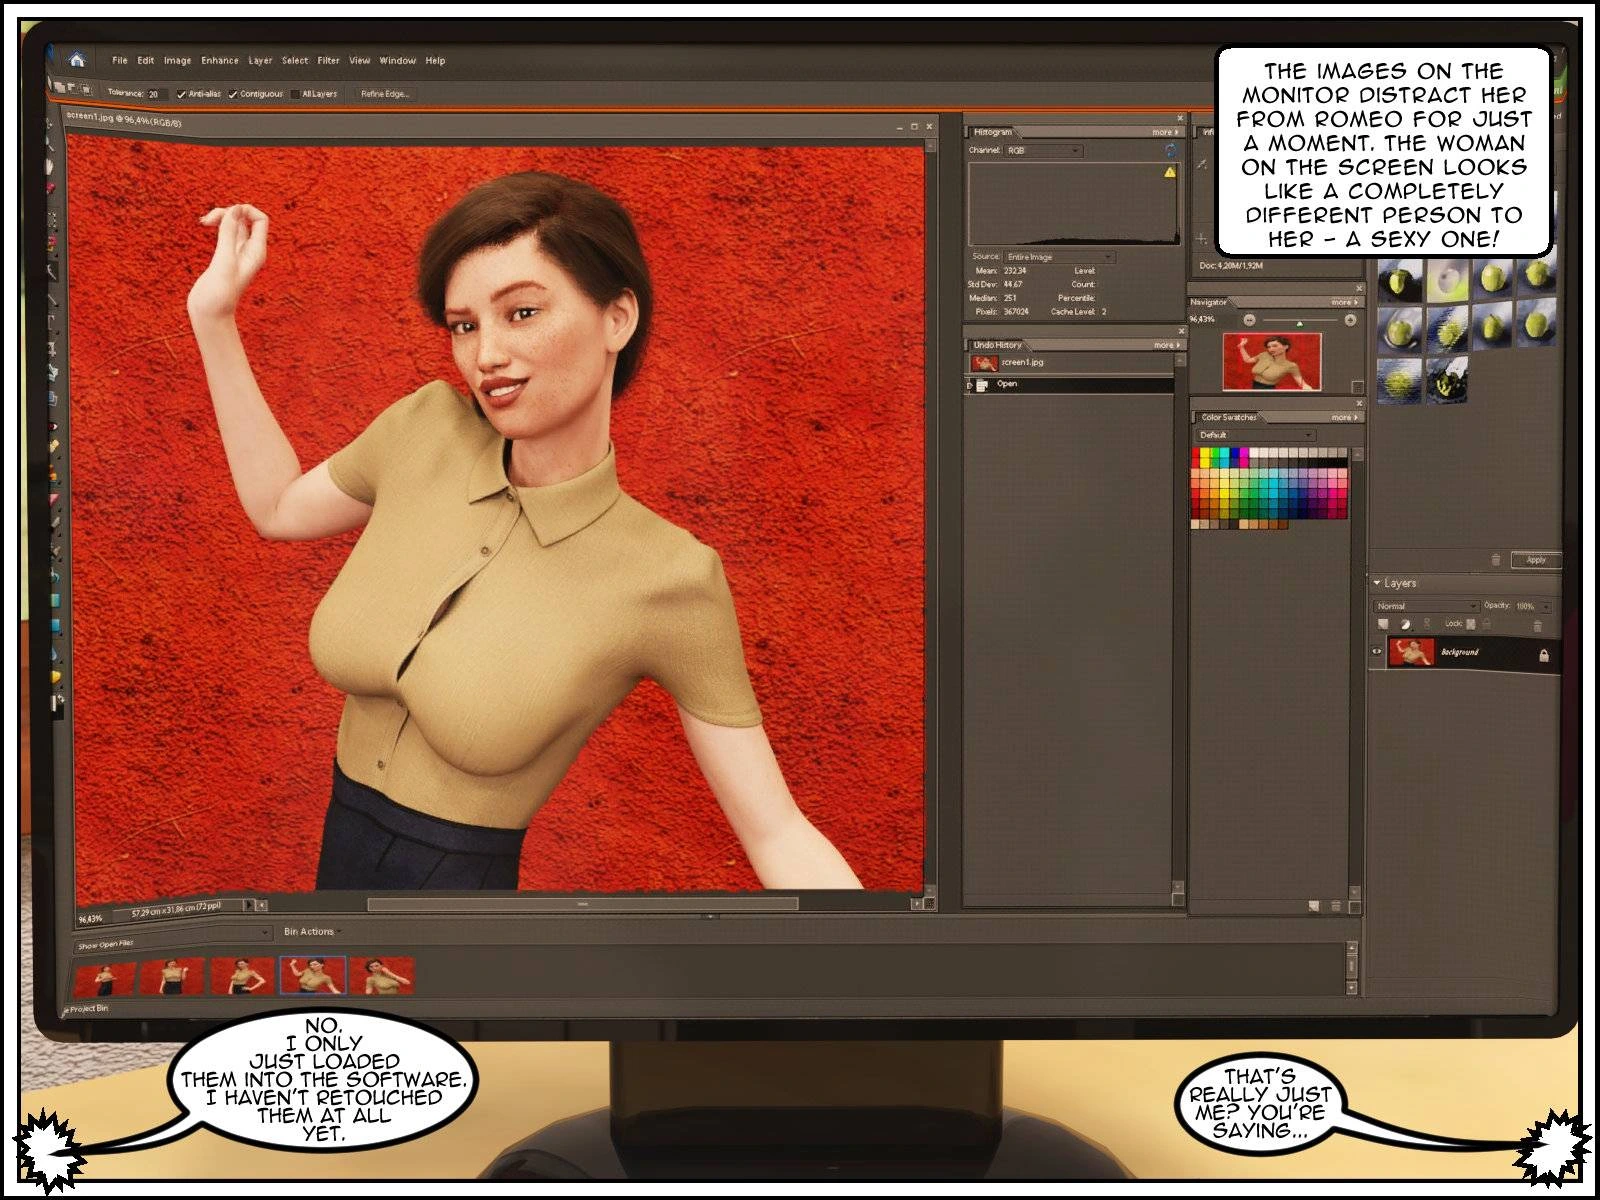Image resolution: width=1600 pixels, height=1200 pixels.
Task: Click the lock icon on Background layer
Action: coord(1543,656)
